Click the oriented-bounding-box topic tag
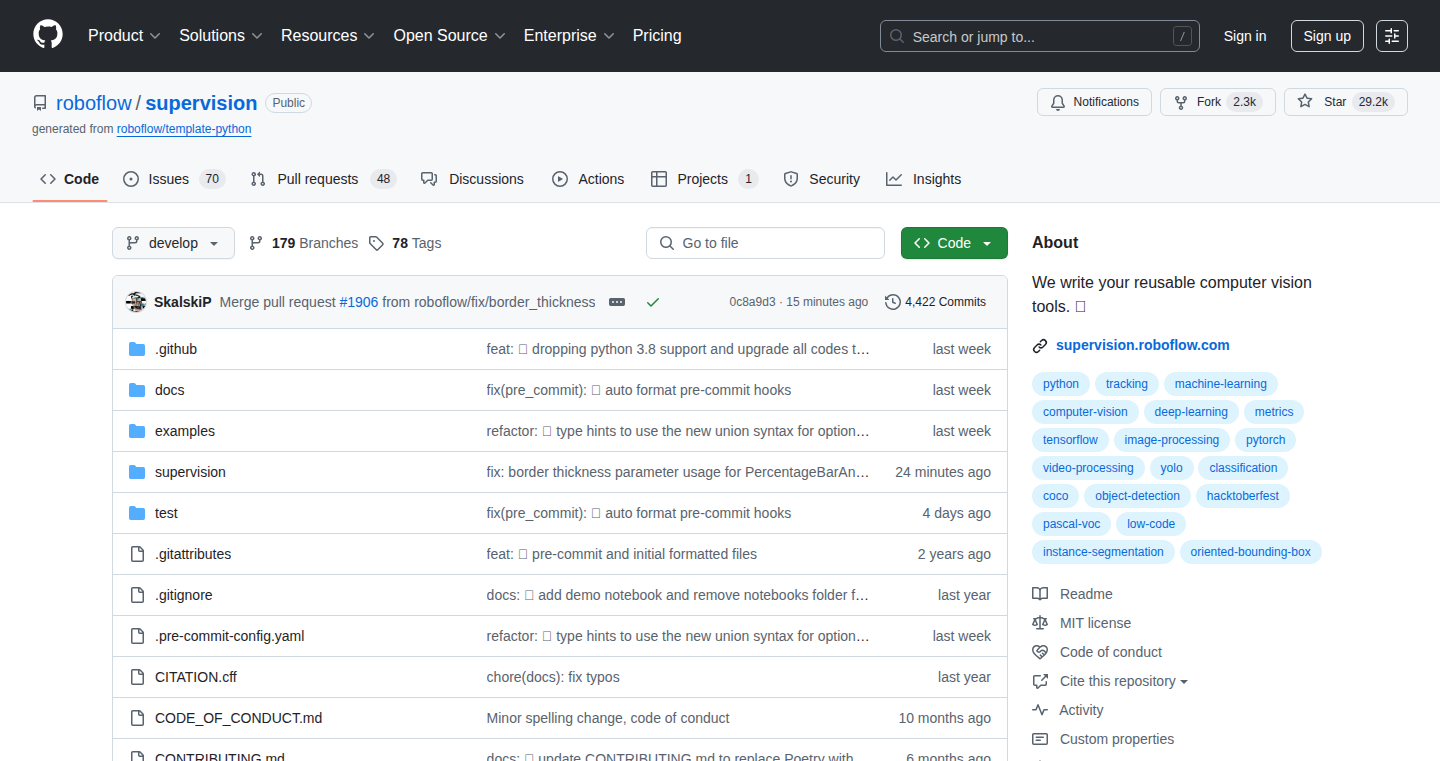The width and height of the screenshot is (1440, 761). click(1251, 552)
